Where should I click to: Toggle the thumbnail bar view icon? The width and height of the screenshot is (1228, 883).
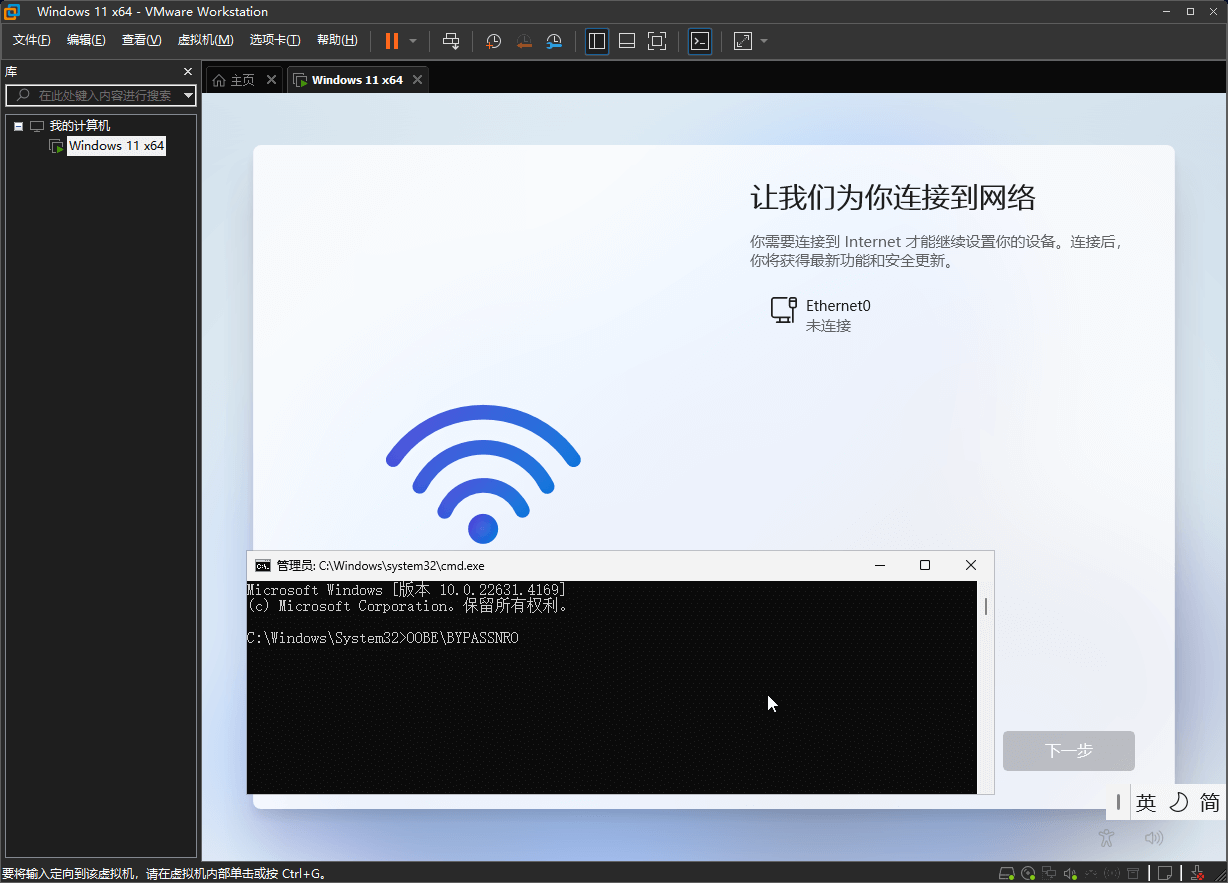coord(627,41)
